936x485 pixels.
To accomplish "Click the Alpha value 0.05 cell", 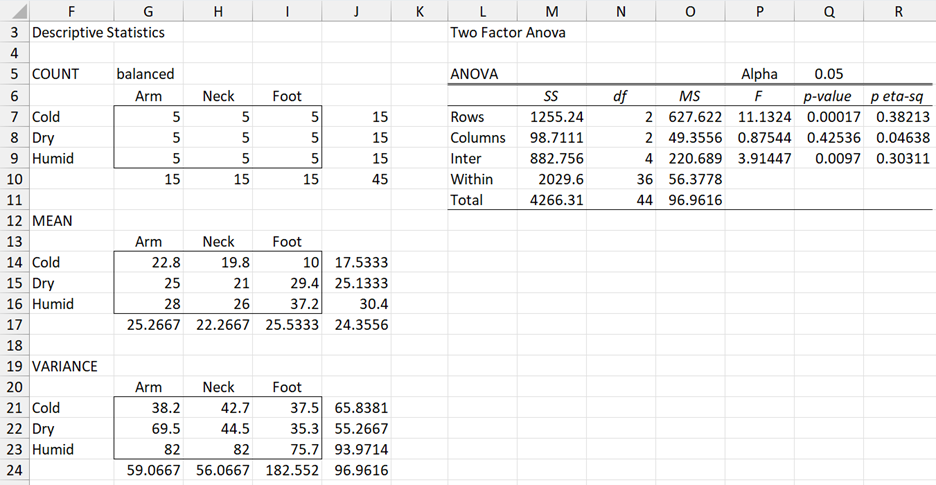I will point(829,74).
